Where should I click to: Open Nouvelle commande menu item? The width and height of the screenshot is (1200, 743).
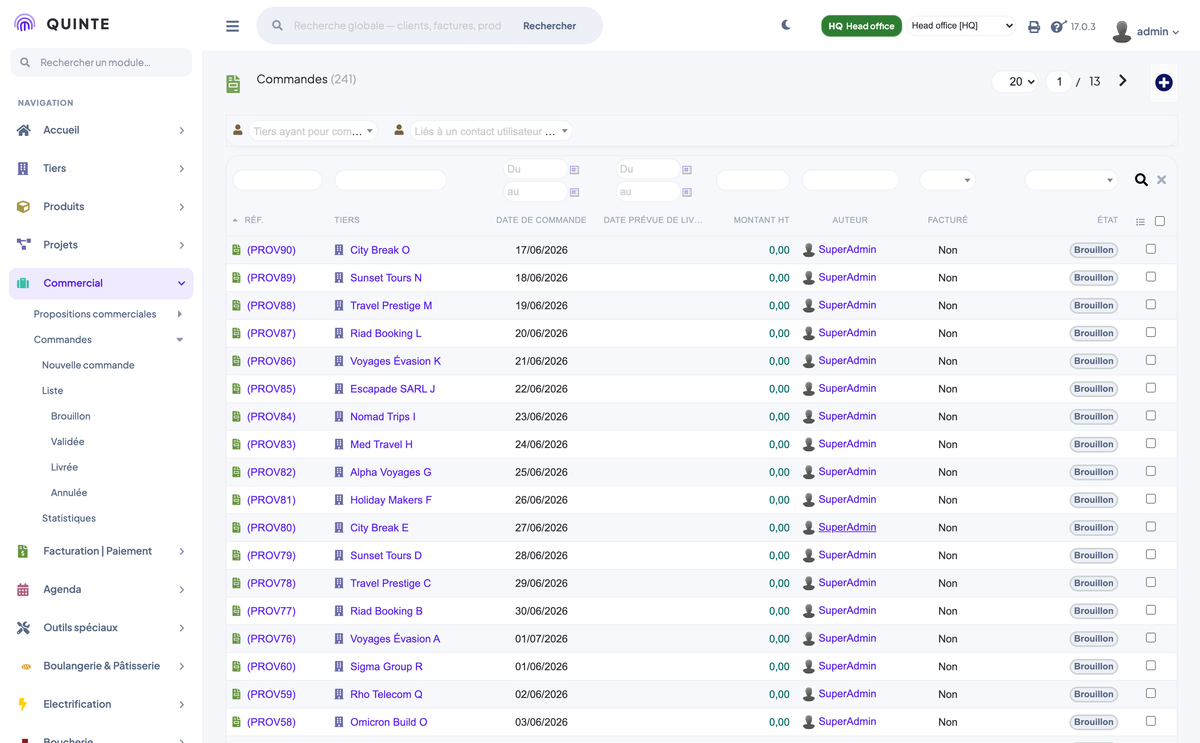(x=88, y=365)
